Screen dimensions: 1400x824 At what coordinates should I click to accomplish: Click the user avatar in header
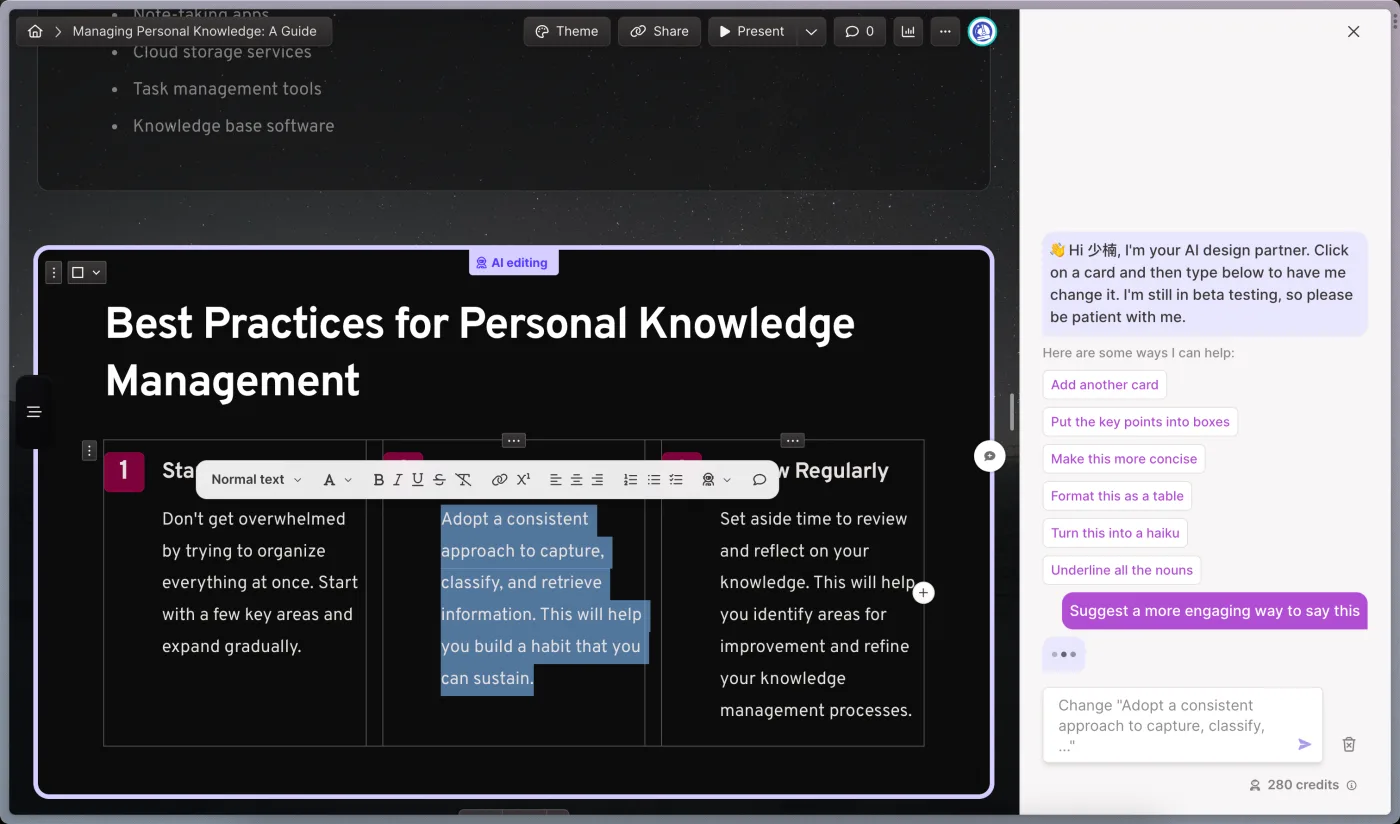click(982, 31)
